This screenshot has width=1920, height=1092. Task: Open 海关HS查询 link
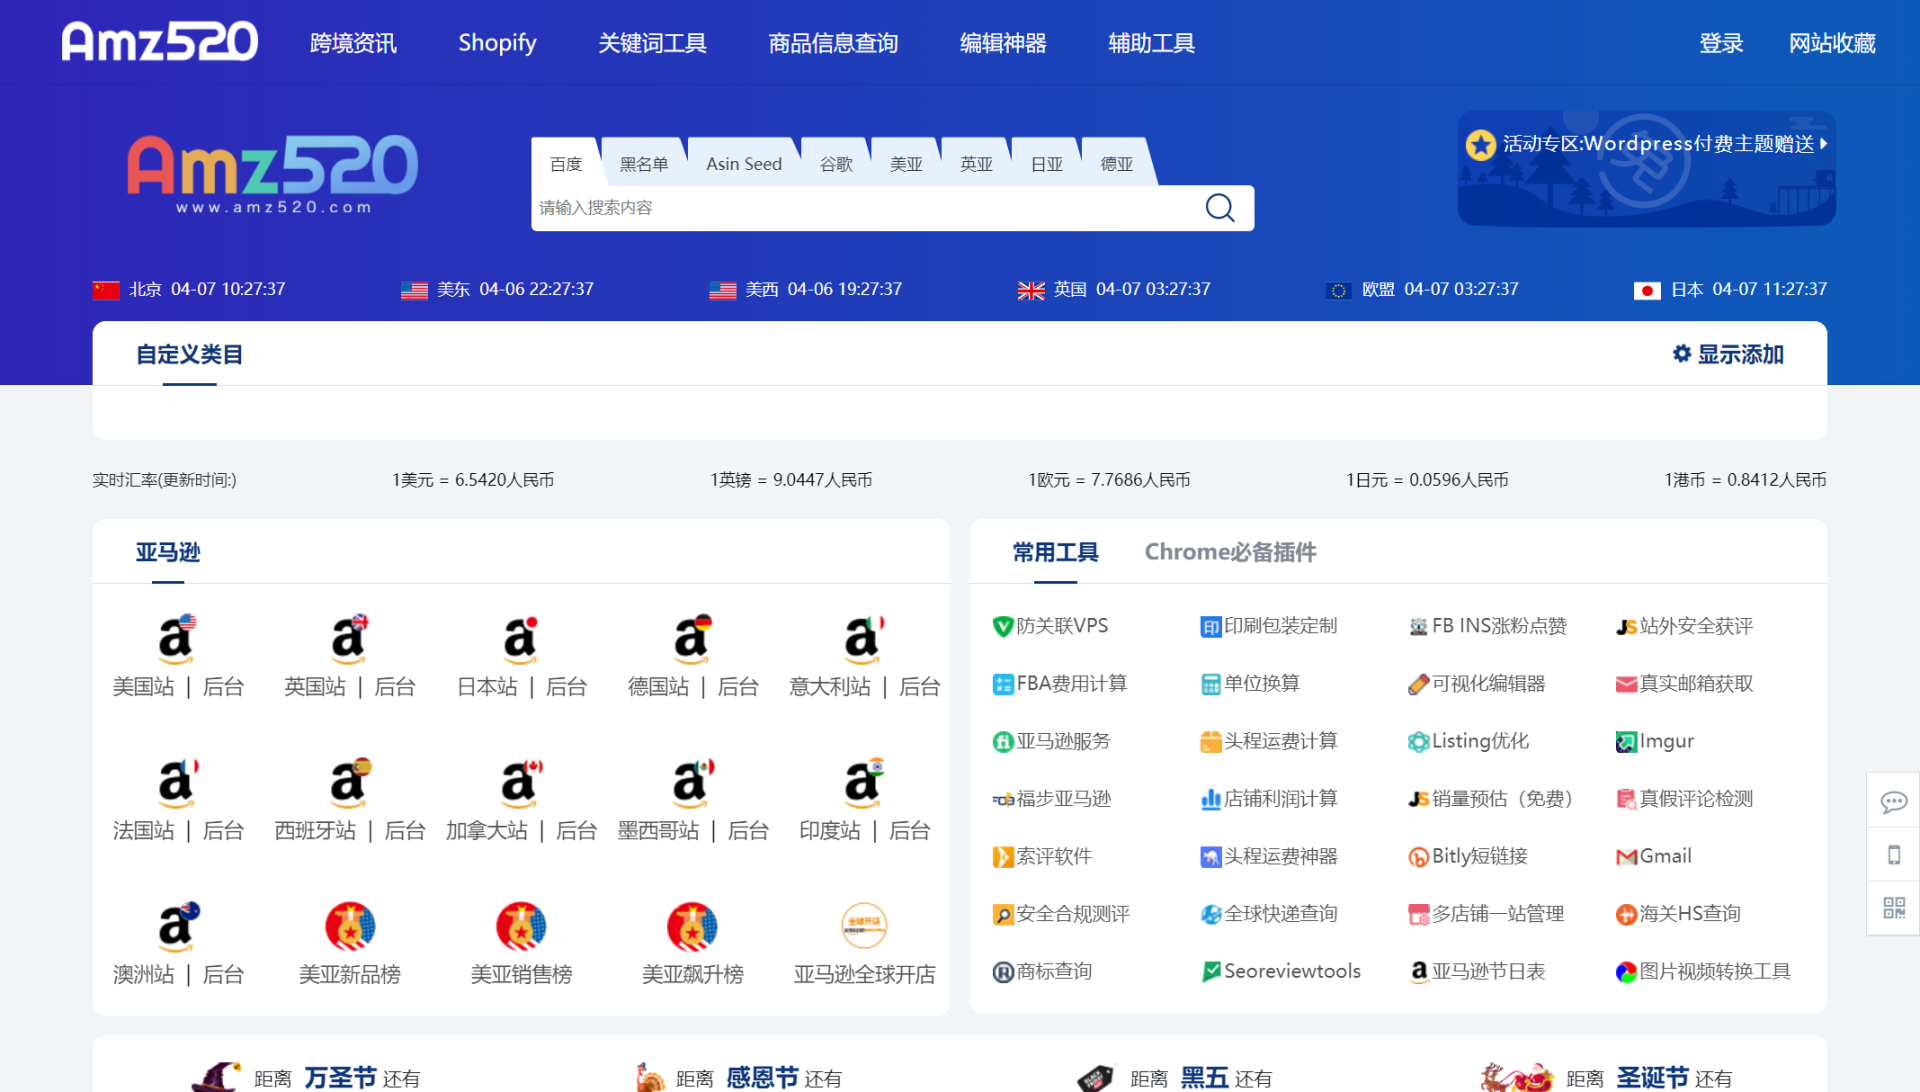click(x=1678, y=913)
